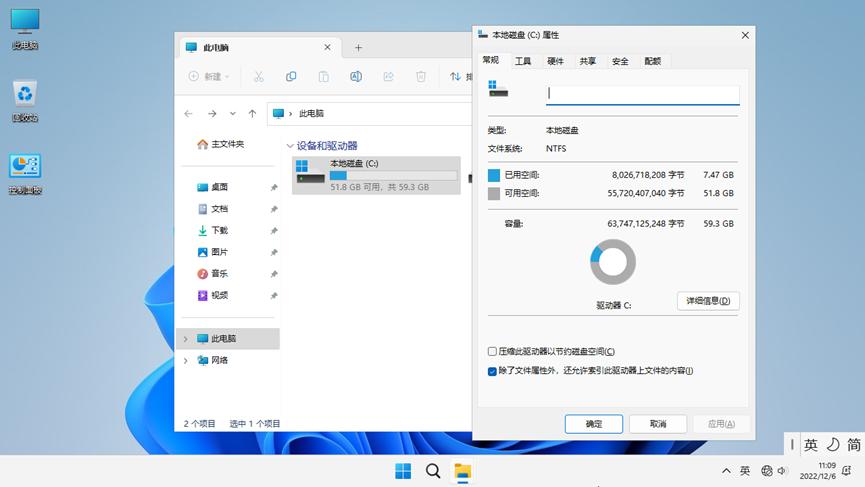Viewport: 865px width, 487px height.
Task: Unpin 下载 via its pin icon
Action: (x=274, y=231)
